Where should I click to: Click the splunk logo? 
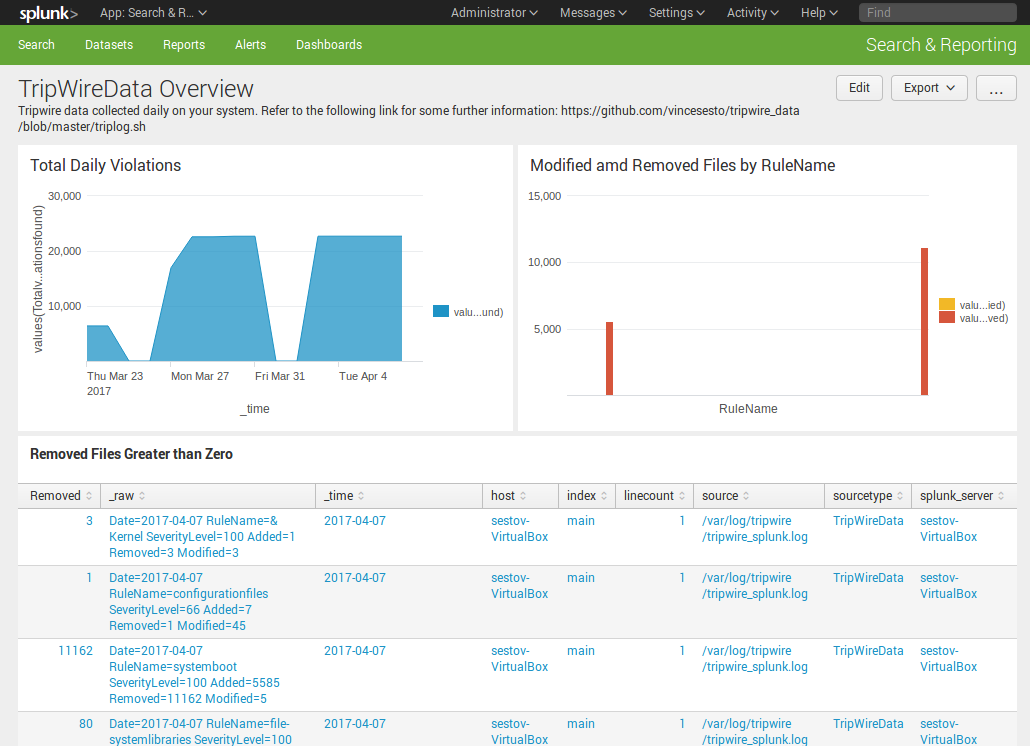coord(46,13)
